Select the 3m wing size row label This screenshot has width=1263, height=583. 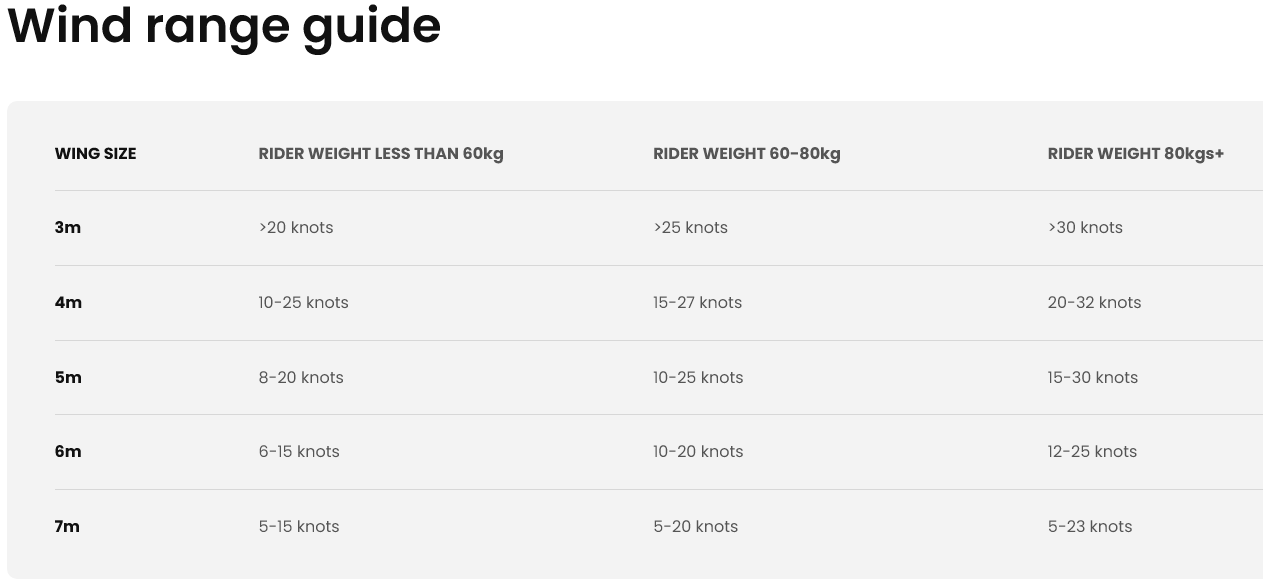coord(68,228)
